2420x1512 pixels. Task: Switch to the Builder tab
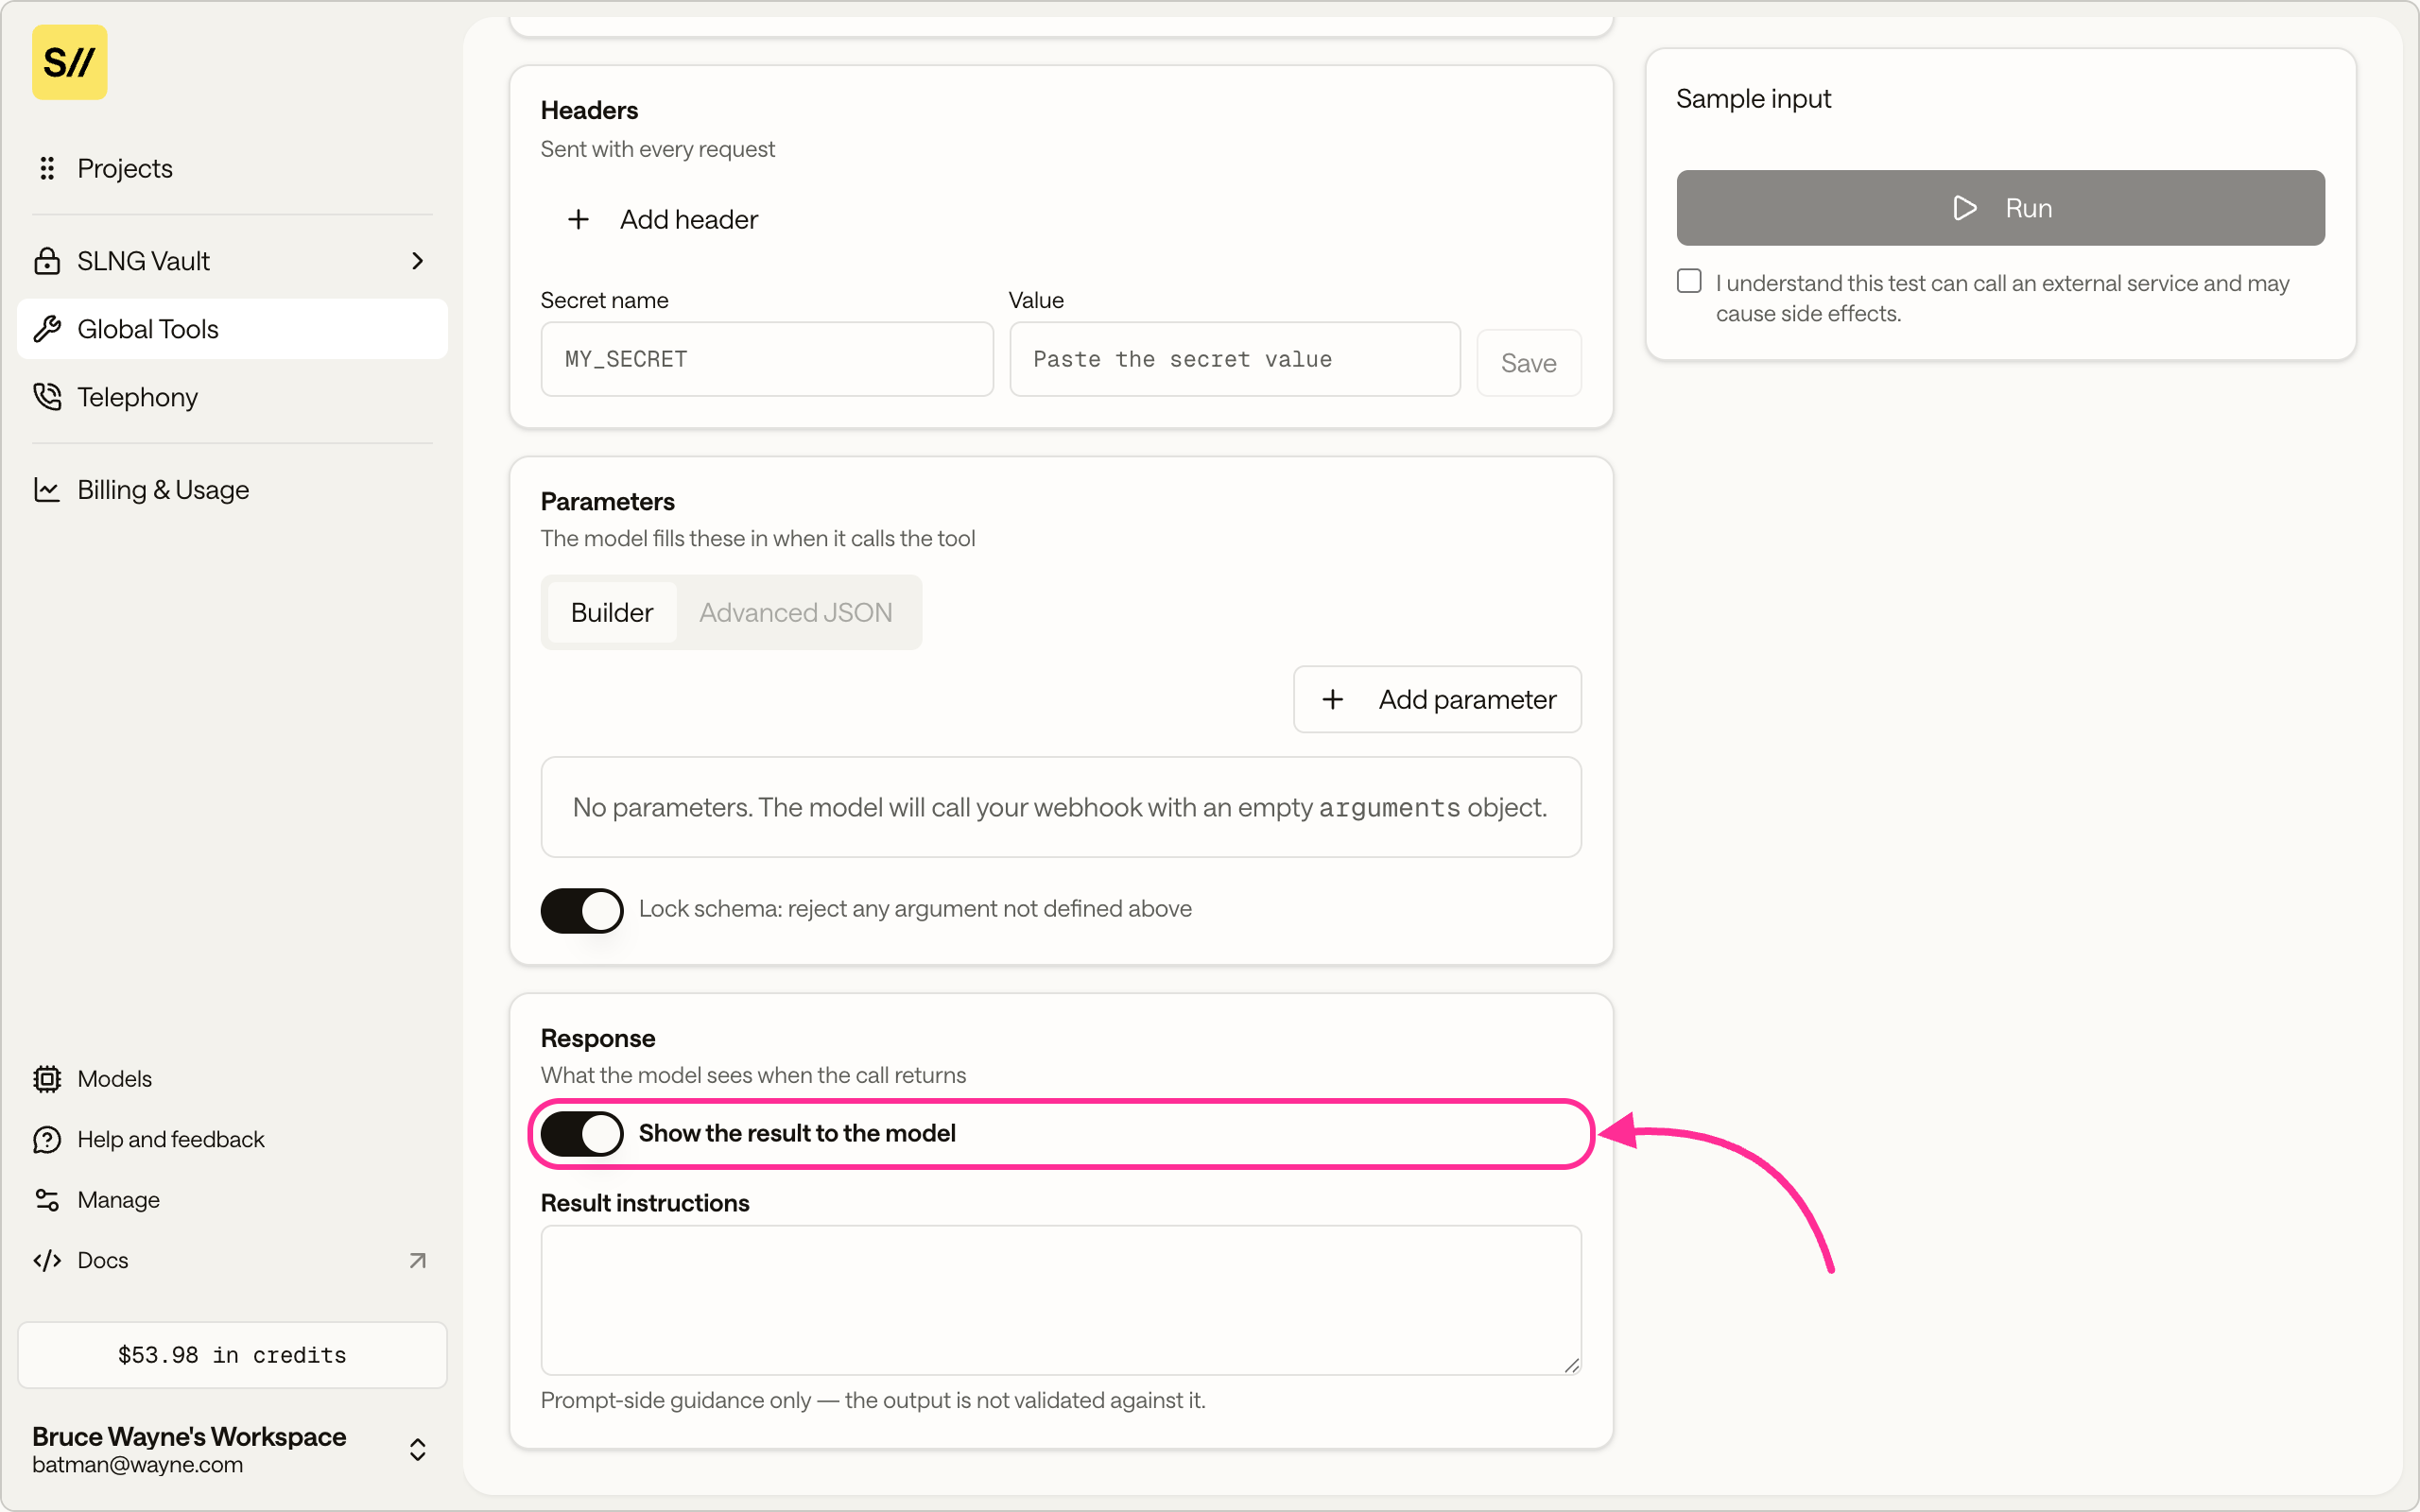tap(612, 612)
